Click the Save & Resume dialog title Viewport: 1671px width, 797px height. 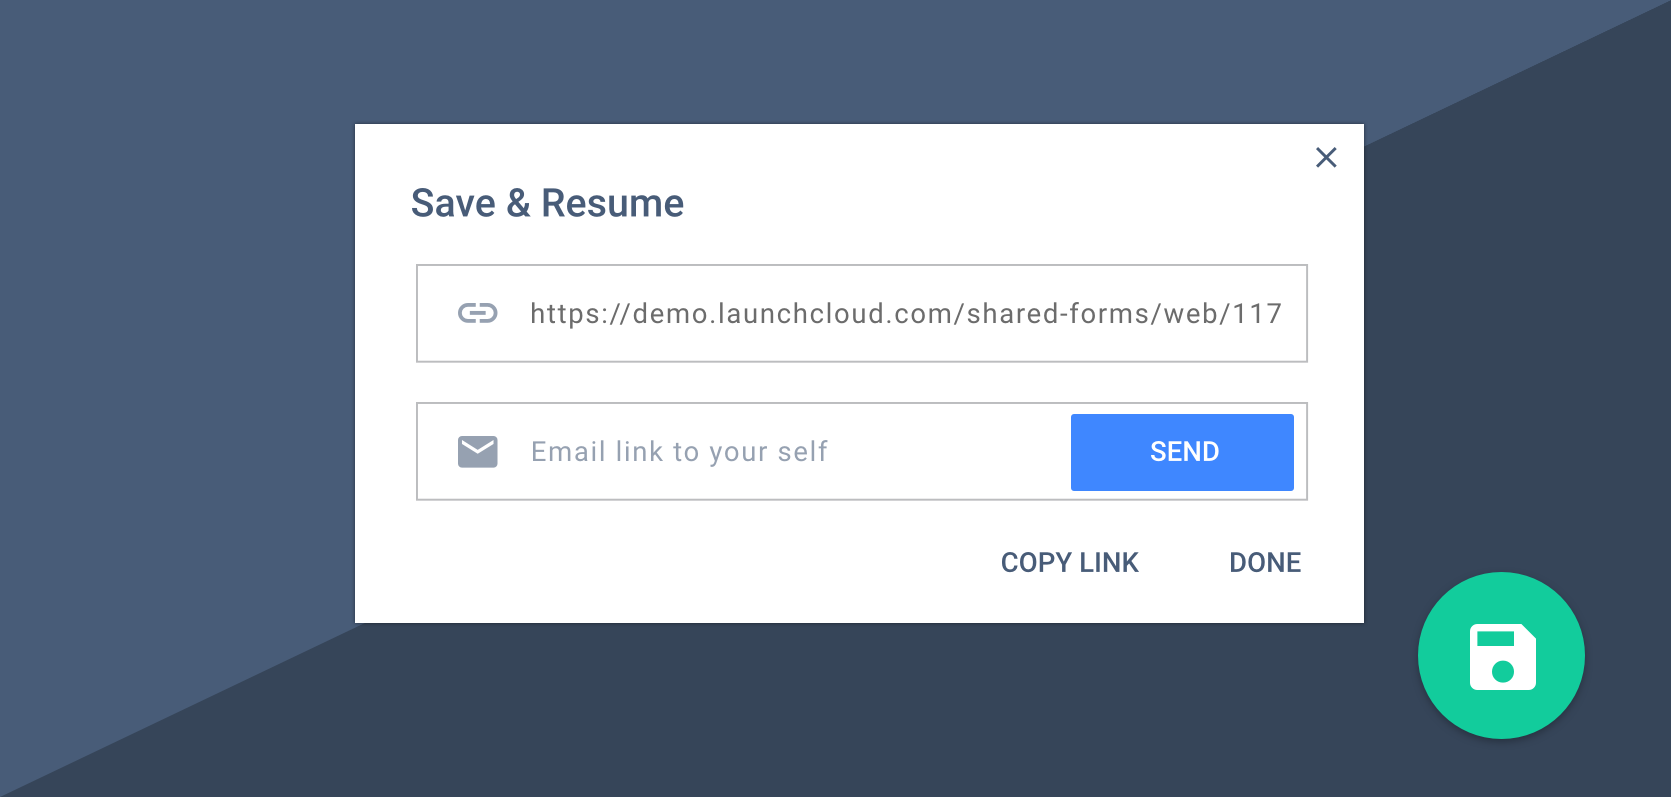pos(547,203)
